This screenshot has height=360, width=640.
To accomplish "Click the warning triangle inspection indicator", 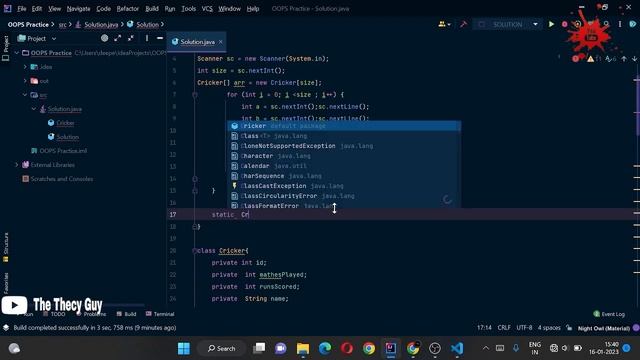I will point(591,59).
